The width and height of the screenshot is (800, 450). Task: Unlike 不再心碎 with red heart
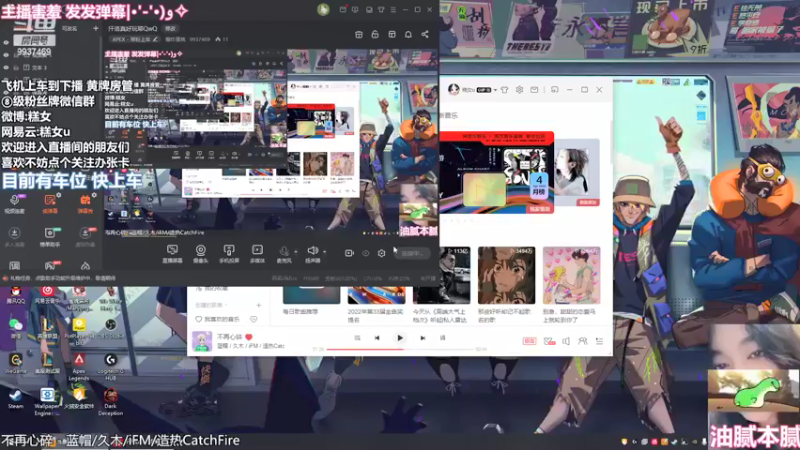pos(249,337)
